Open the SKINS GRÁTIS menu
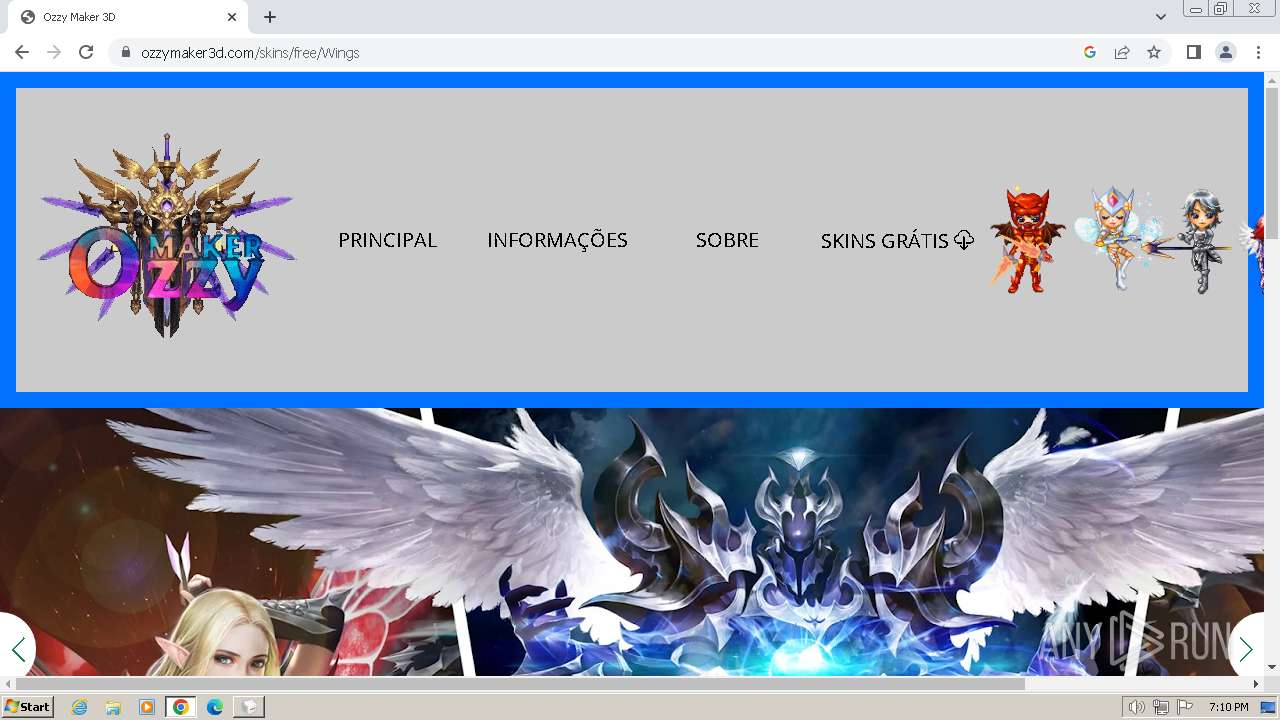 pos(897,240)
